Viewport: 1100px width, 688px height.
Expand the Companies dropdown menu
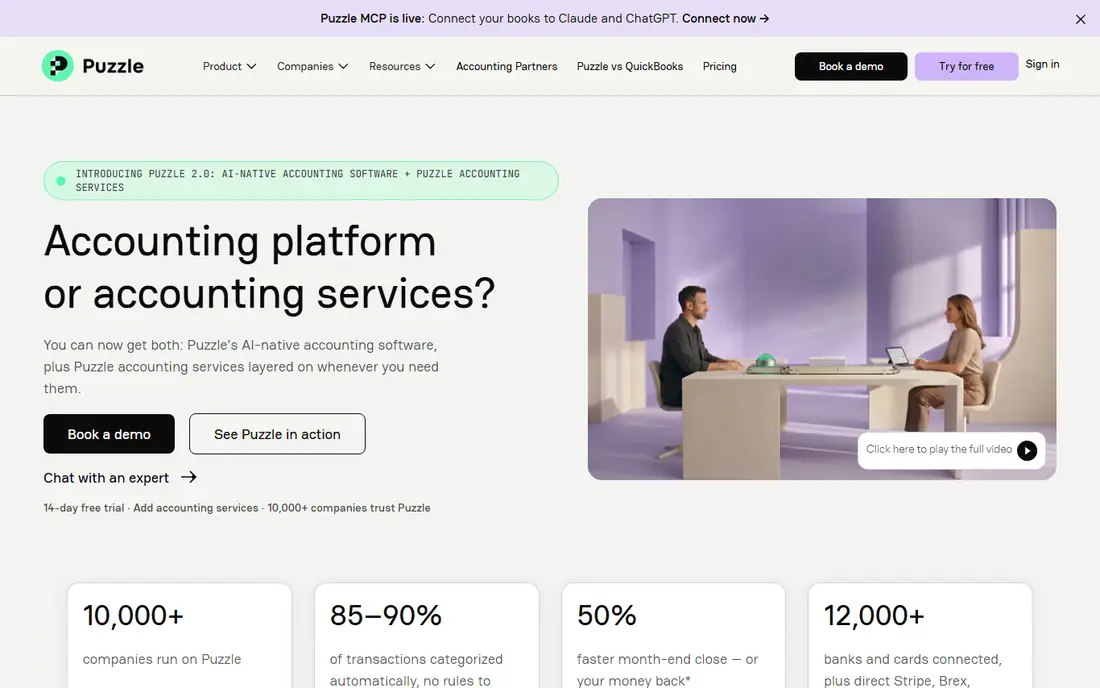[x=312, y=67]
